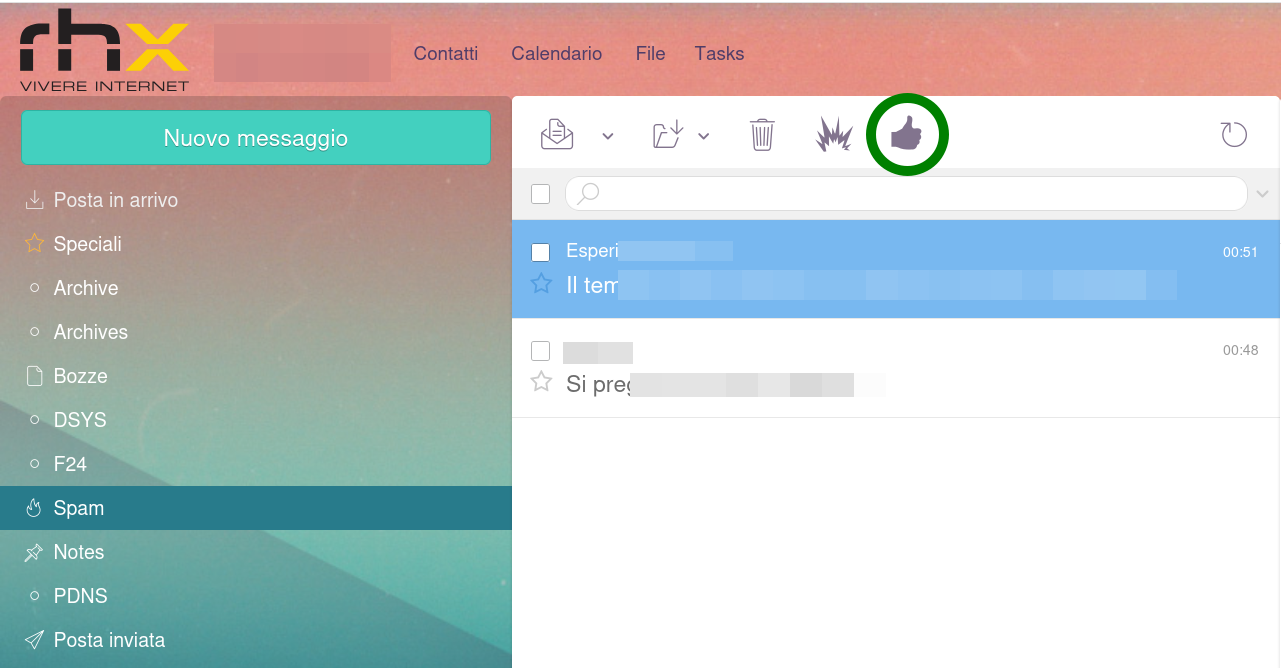
Task: Open the Calendario section
Action: tap(556, 53)
